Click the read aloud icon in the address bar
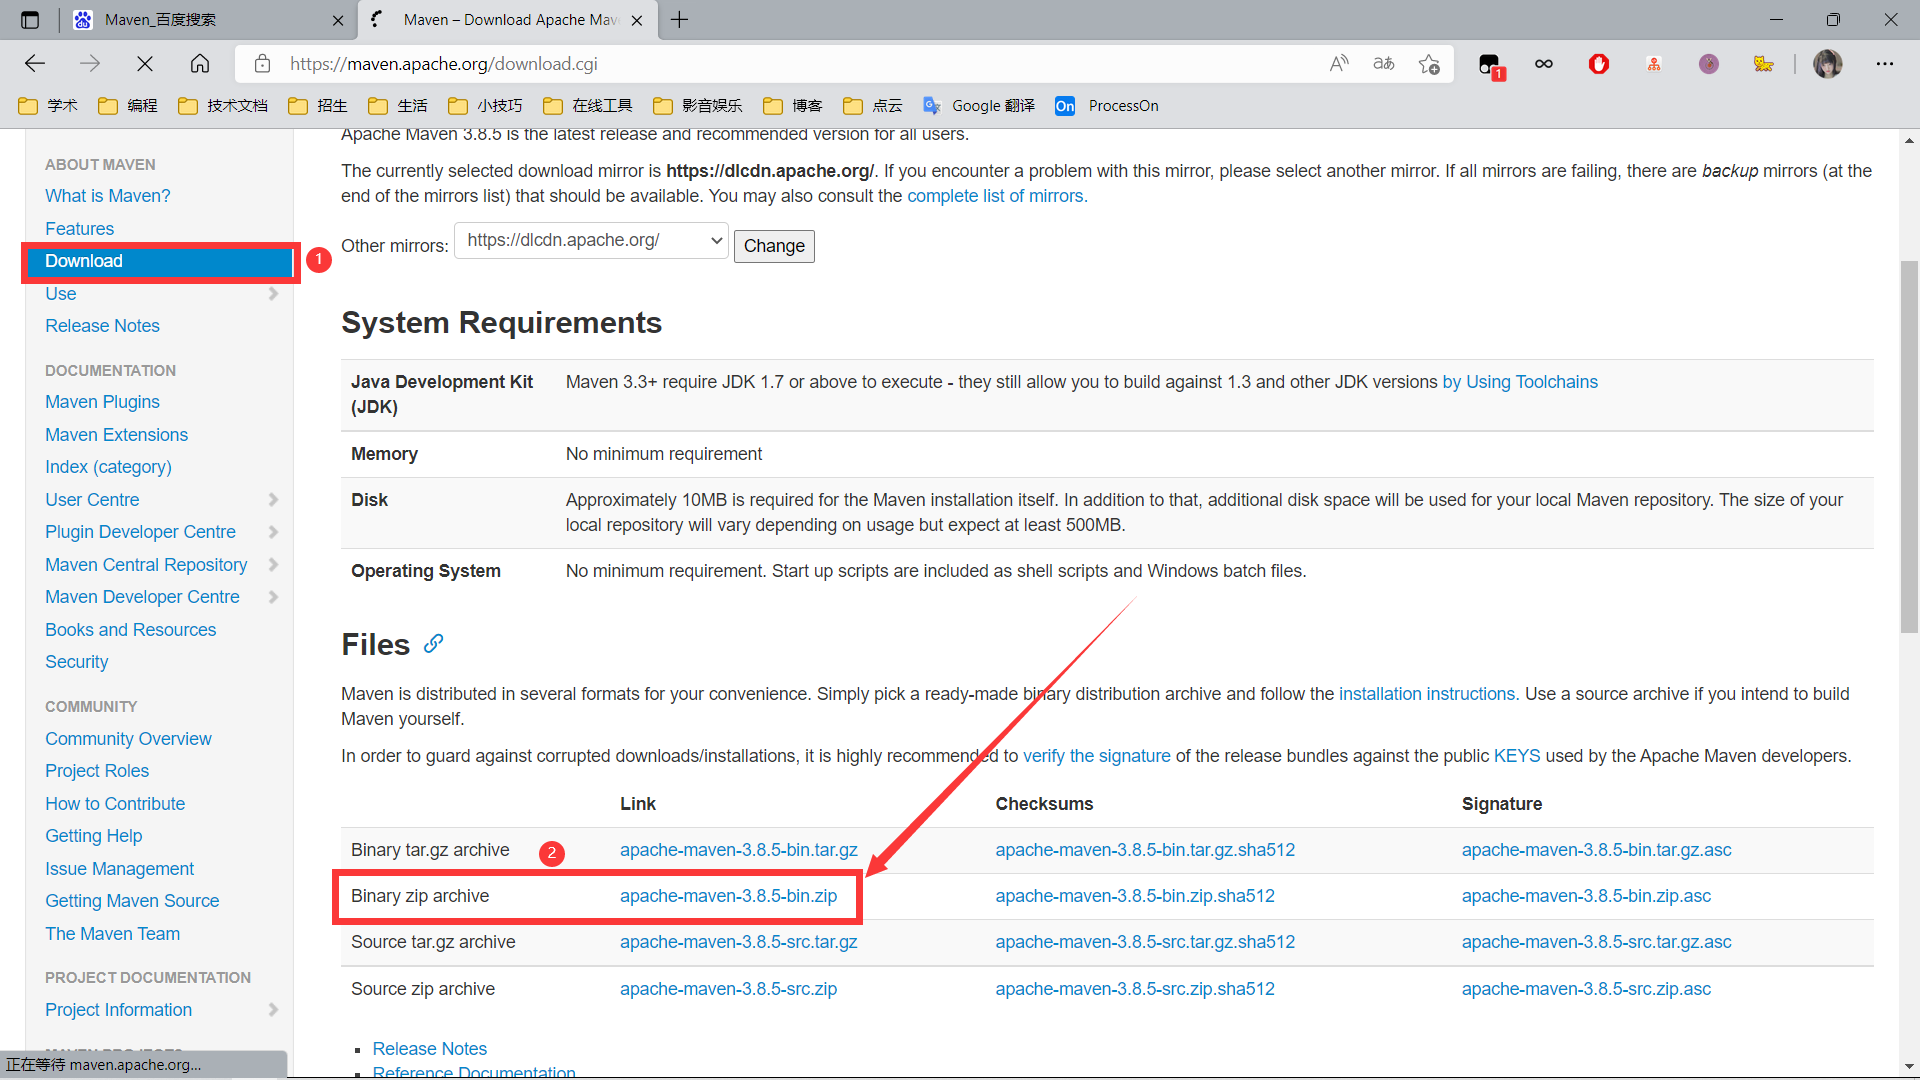1920x1080 pixels. 1339,64
